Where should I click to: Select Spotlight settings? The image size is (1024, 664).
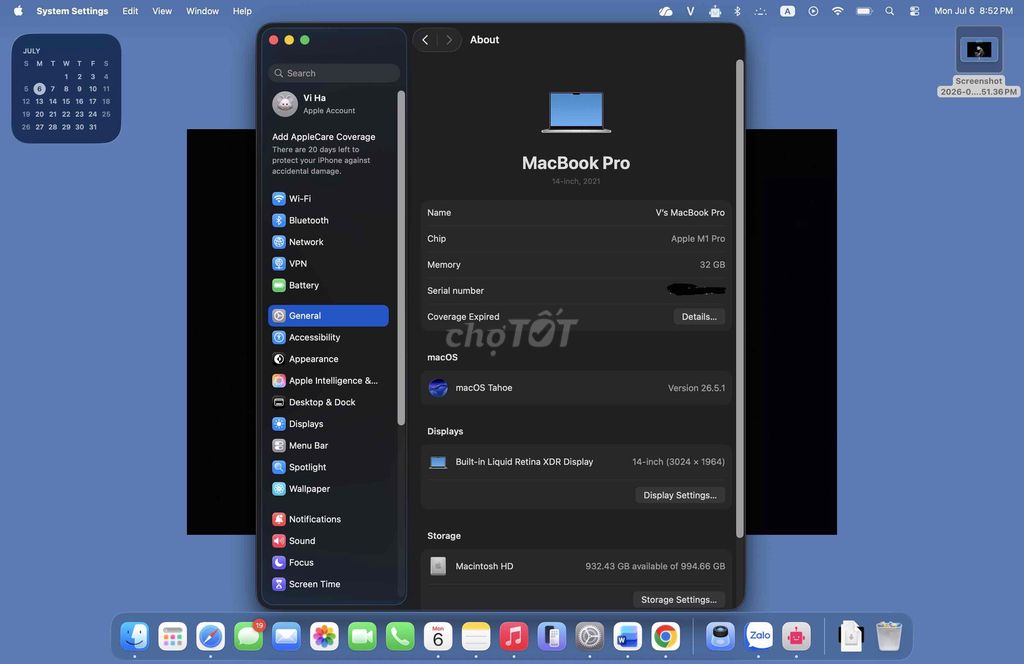tap(328, 466)
